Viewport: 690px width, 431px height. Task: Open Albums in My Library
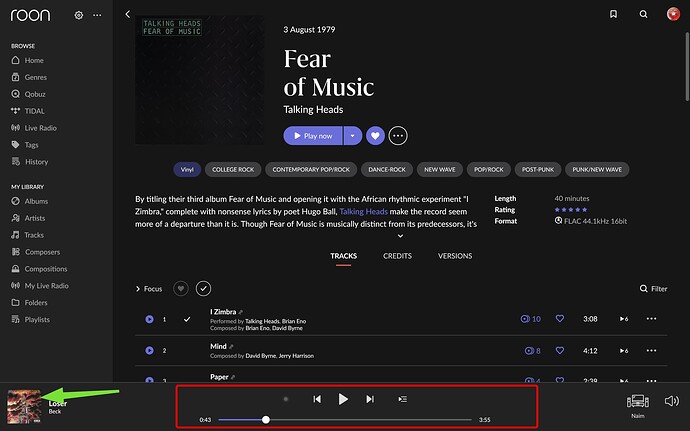[29, 201]
